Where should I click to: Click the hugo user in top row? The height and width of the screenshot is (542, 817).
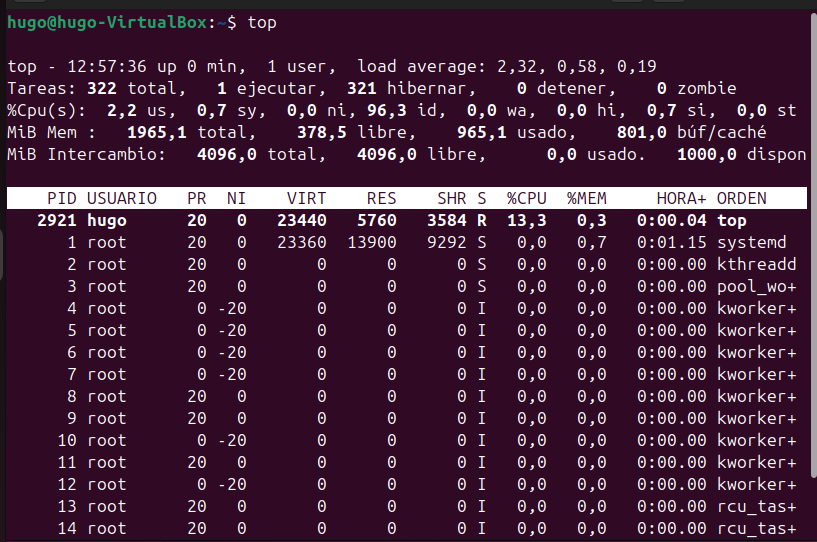106,220
